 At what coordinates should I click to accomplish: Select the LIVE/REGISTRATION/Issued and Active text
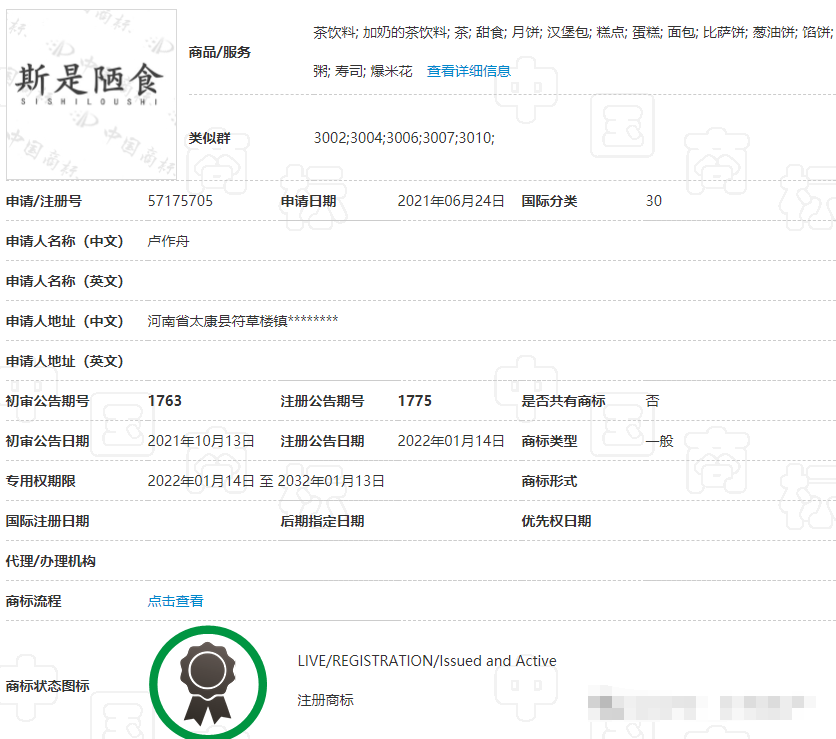[x=427, y=661]
